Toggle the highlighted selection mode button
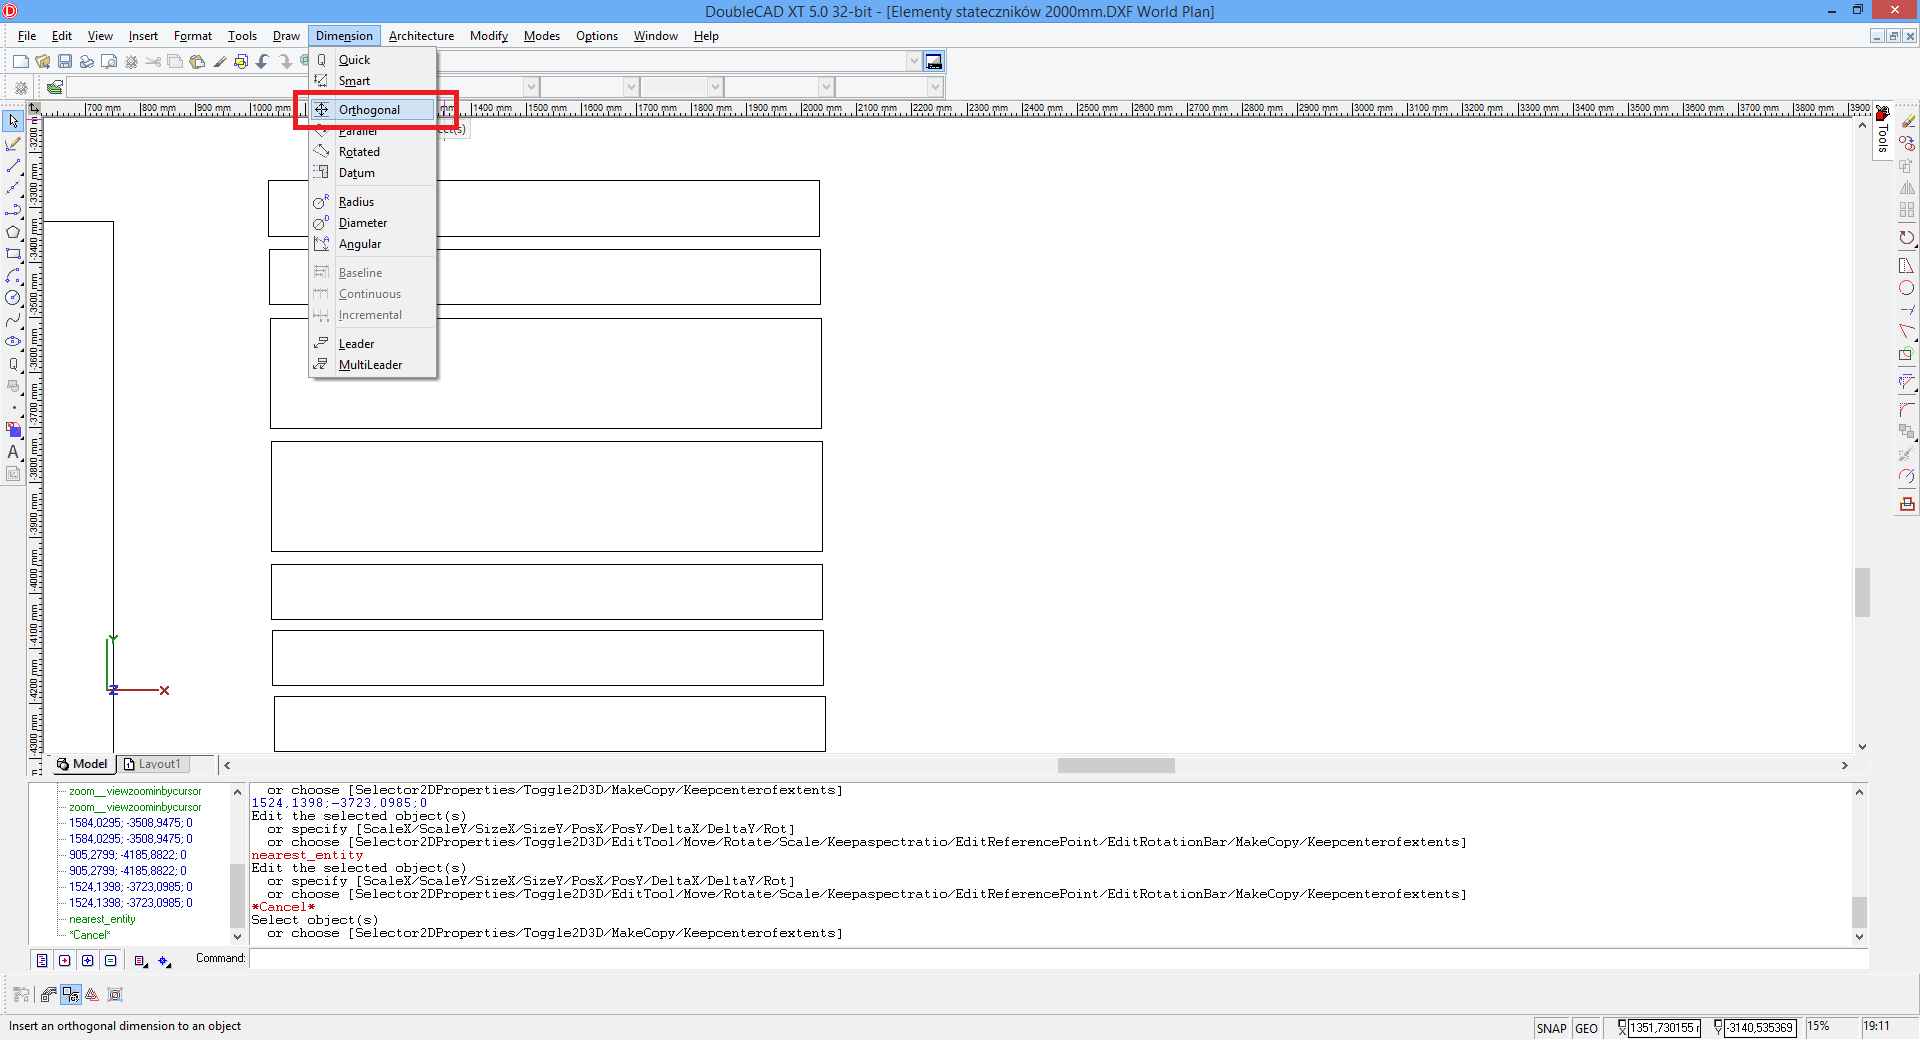Screen dimensions: 1920x1040 coord(71,995)
